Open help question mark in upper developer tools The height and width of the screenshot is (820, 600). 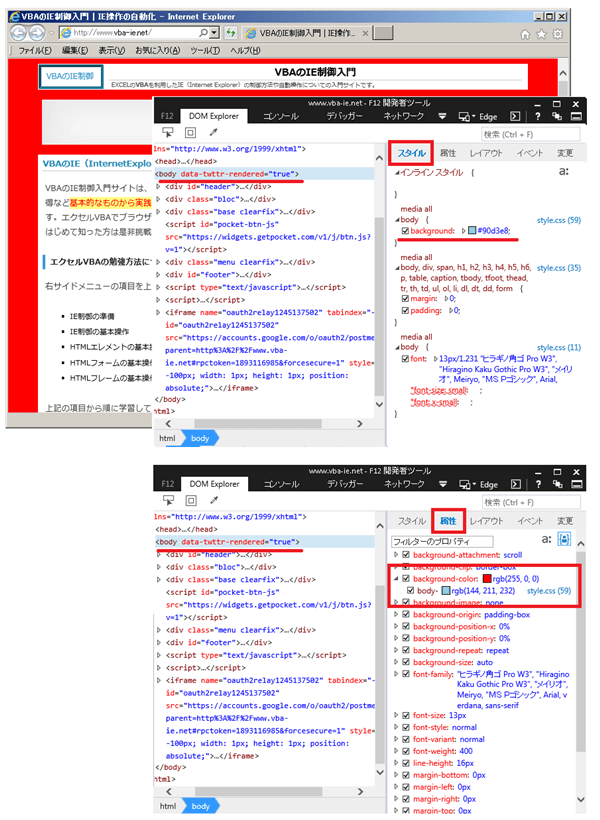(x=538, y=116)
